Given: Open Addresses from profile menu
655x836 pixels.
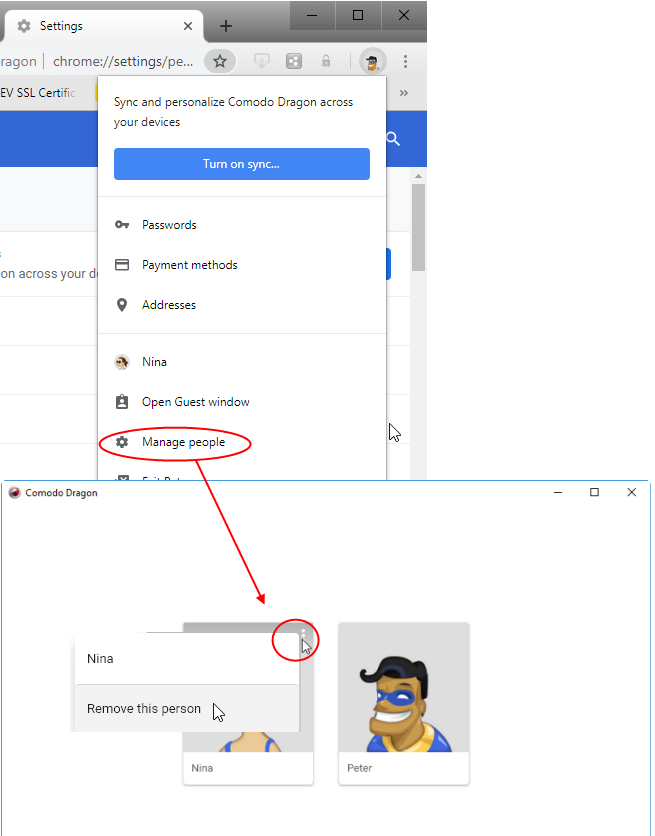Looking at the screenshot, I should [241, 305].
